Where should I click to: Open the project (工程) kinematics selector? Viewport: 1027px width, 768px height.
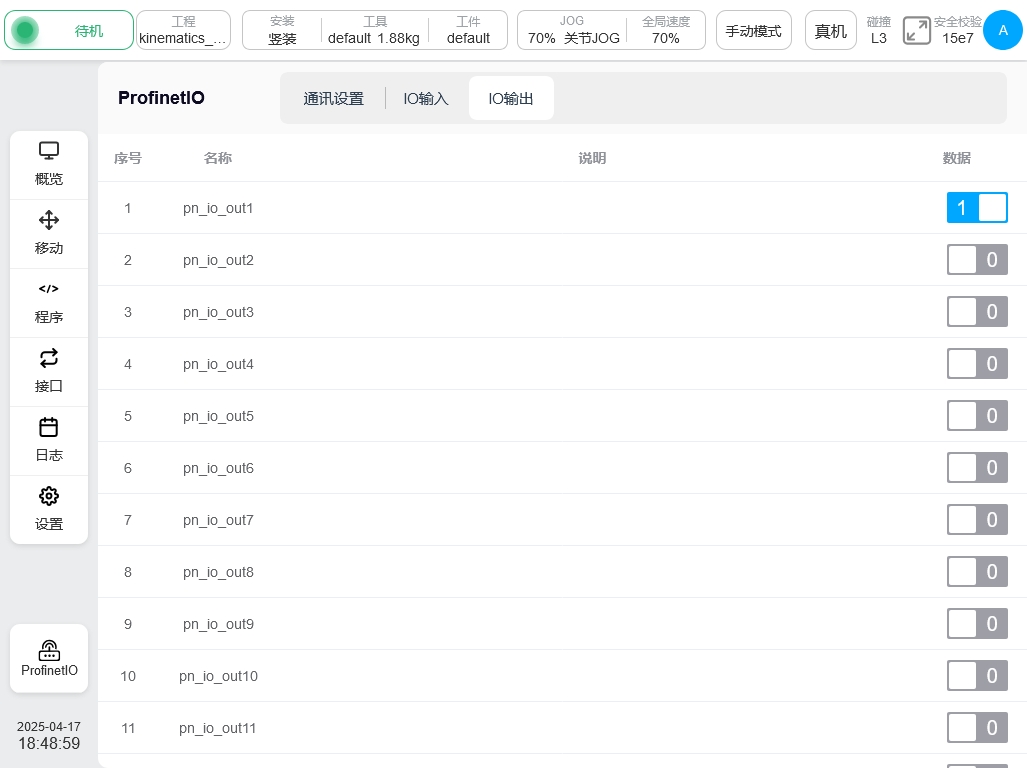click(x=183, y=30)
